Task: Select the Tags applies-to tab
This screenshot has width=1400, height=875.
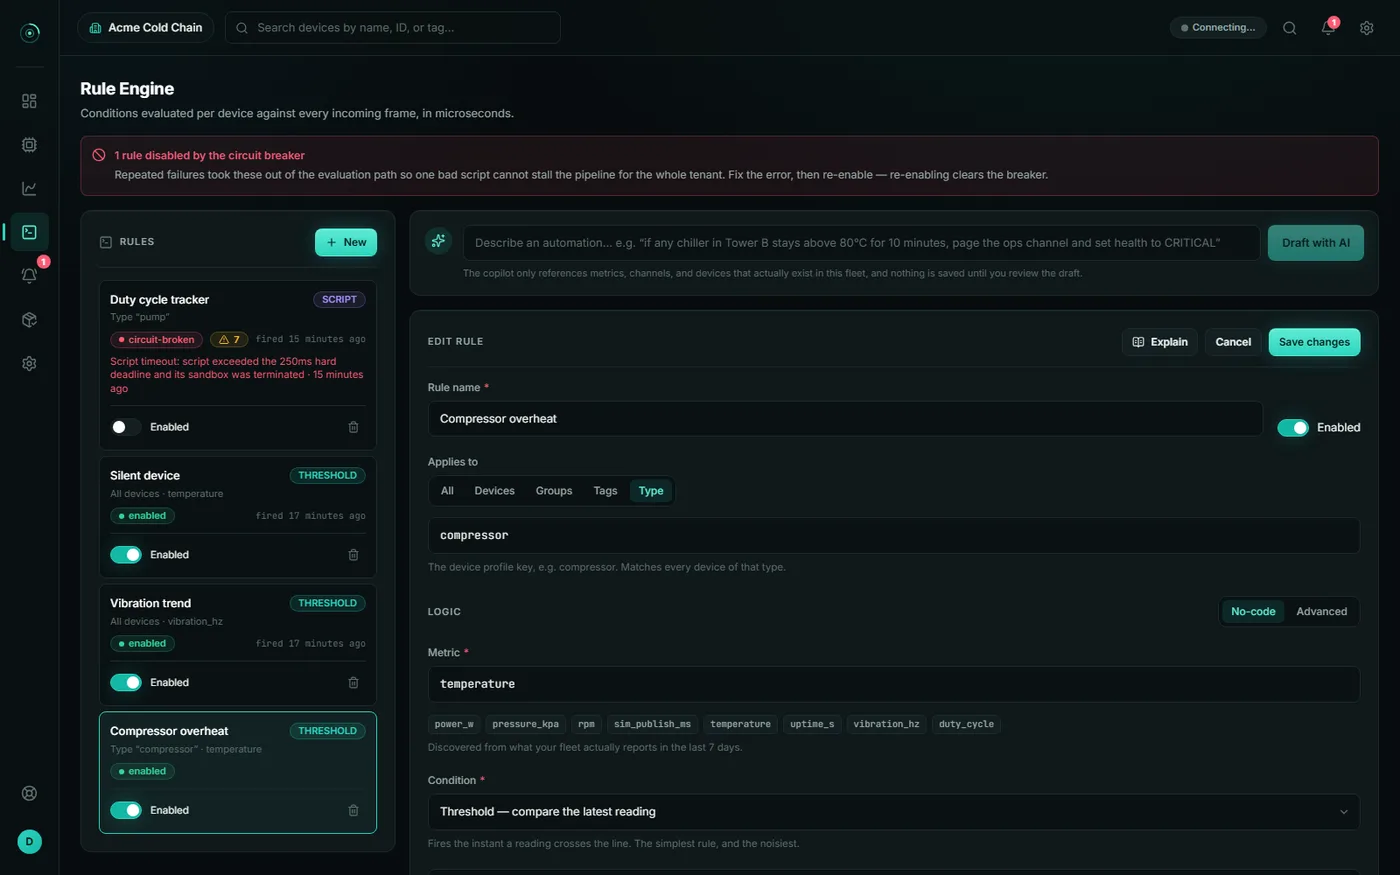Action: coord(605,491)
